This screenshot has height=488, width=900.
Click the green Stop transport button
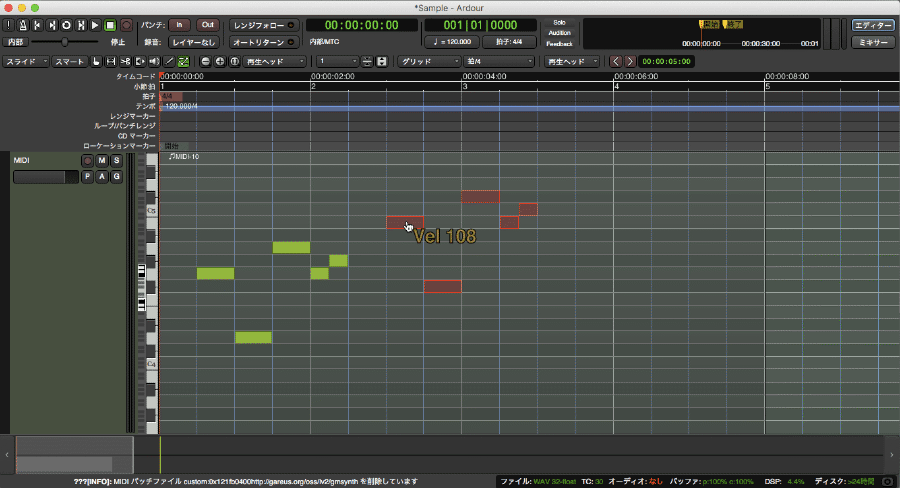pos(110,24)
